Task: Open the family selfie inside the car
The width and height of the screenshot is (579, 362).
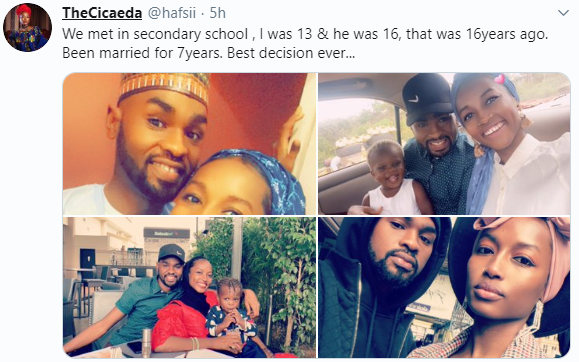Action: click(x=444, y=144)
